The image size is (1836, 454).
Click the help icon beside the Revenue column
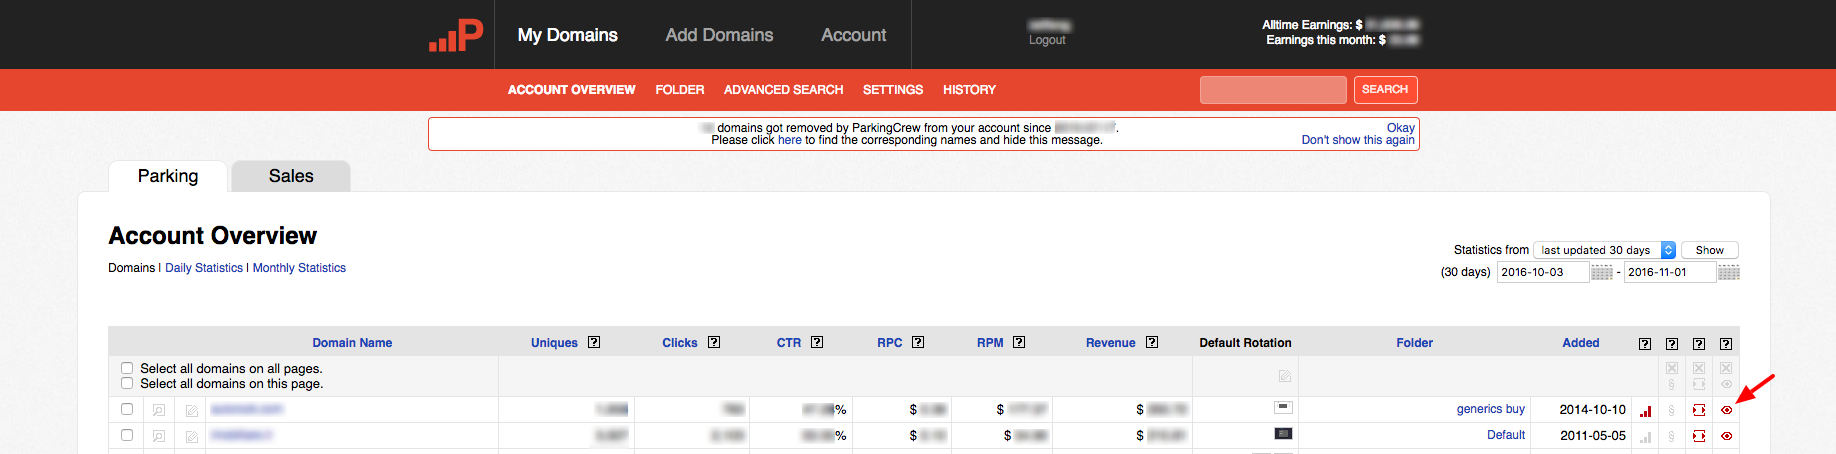pyautogui.click(x=1152, y=342)
